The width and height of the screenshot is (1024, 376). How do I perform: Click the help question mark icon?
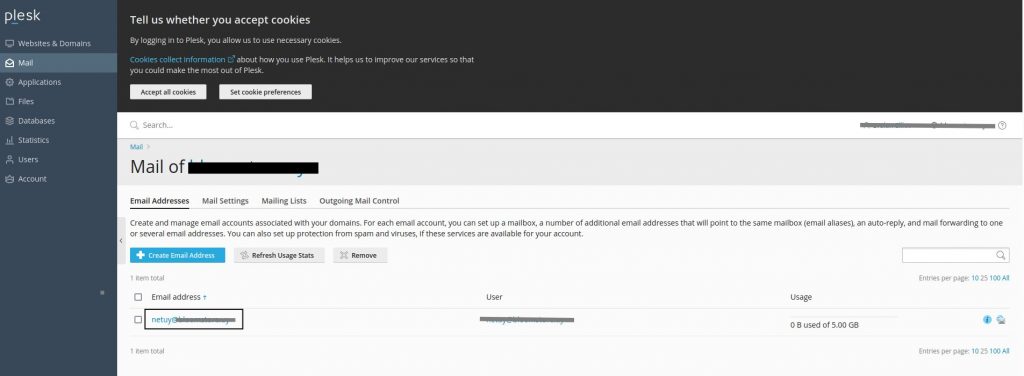point(1002,125)
